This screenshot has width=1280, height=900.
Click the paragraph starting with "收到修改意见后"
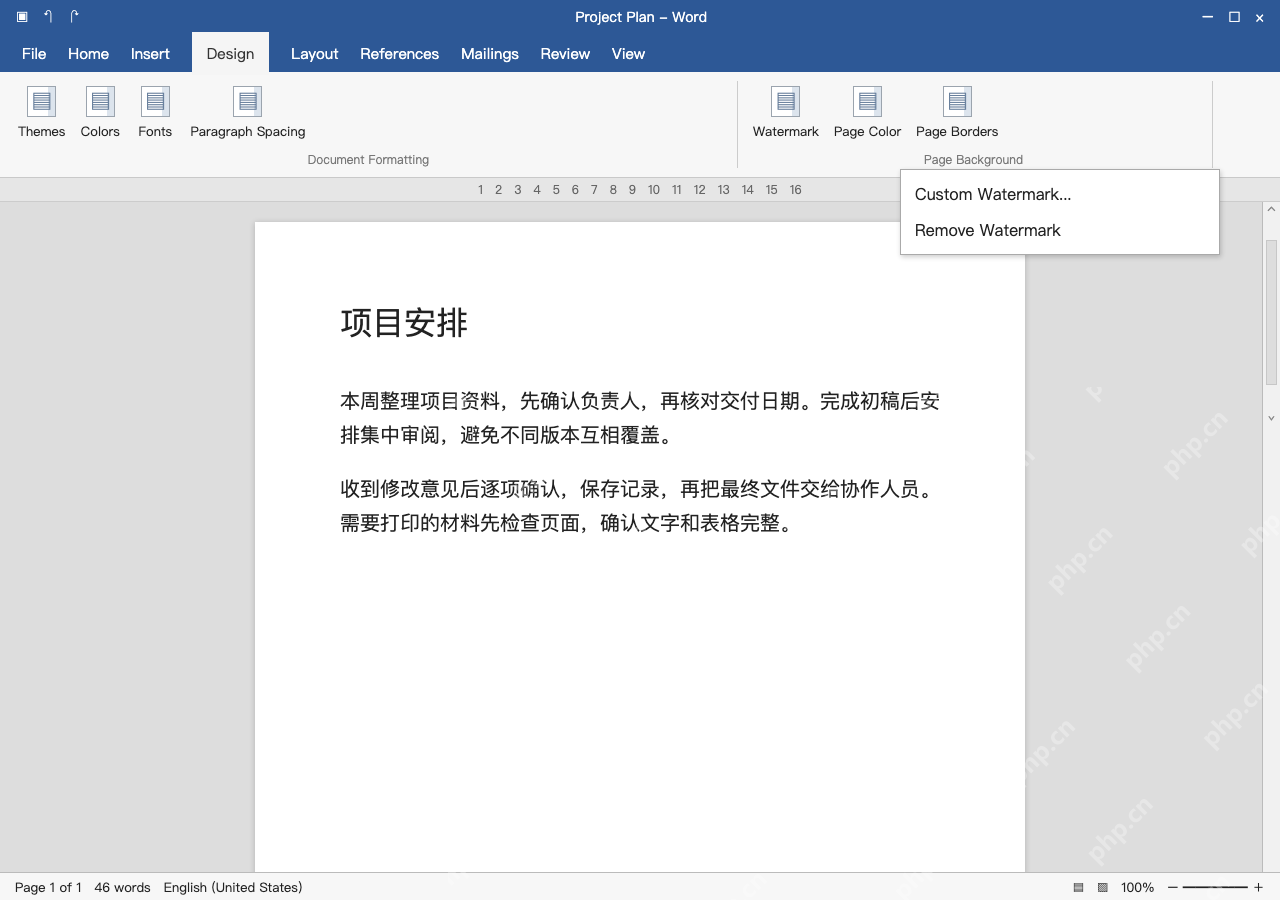[x=640, y=506]
